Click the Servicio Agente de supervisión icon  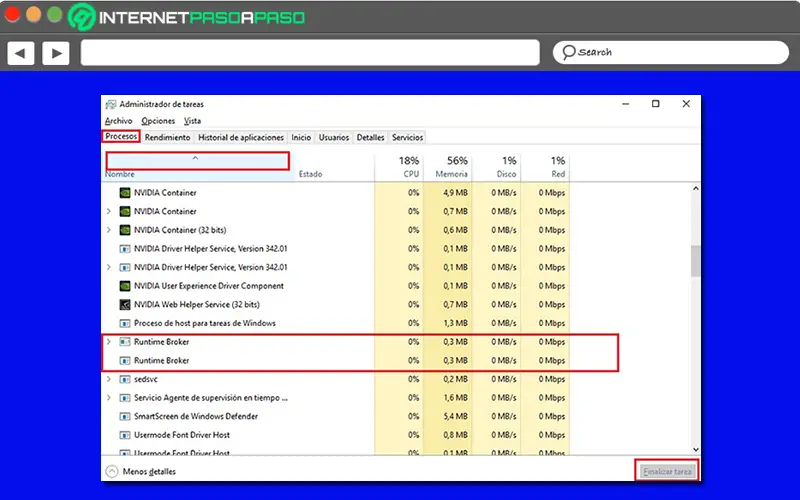pyautogui.click(x=124, y=398)
